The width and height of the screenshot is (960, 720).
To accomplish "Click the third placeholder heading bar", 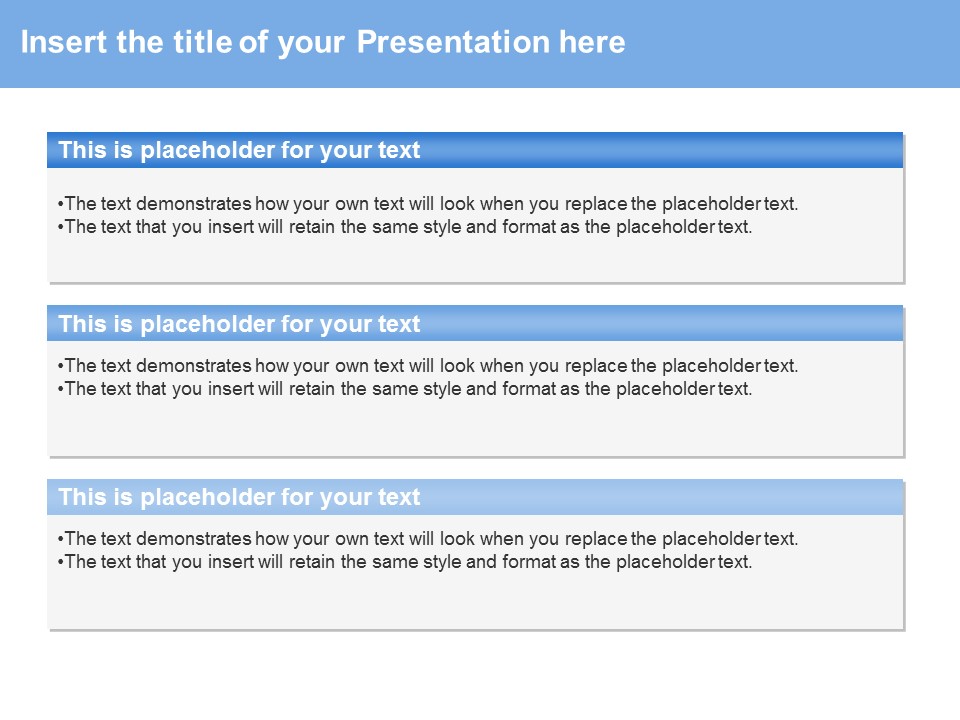I will (474, 497).
